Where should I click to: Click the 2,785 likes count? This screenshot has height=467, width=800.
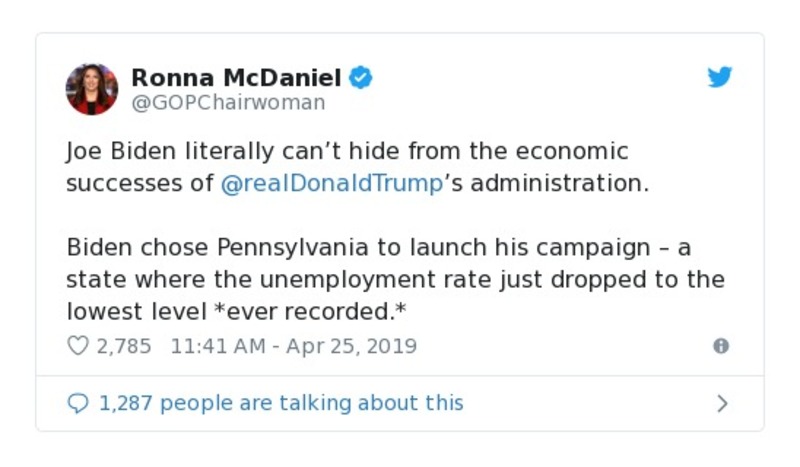[123, 346]
